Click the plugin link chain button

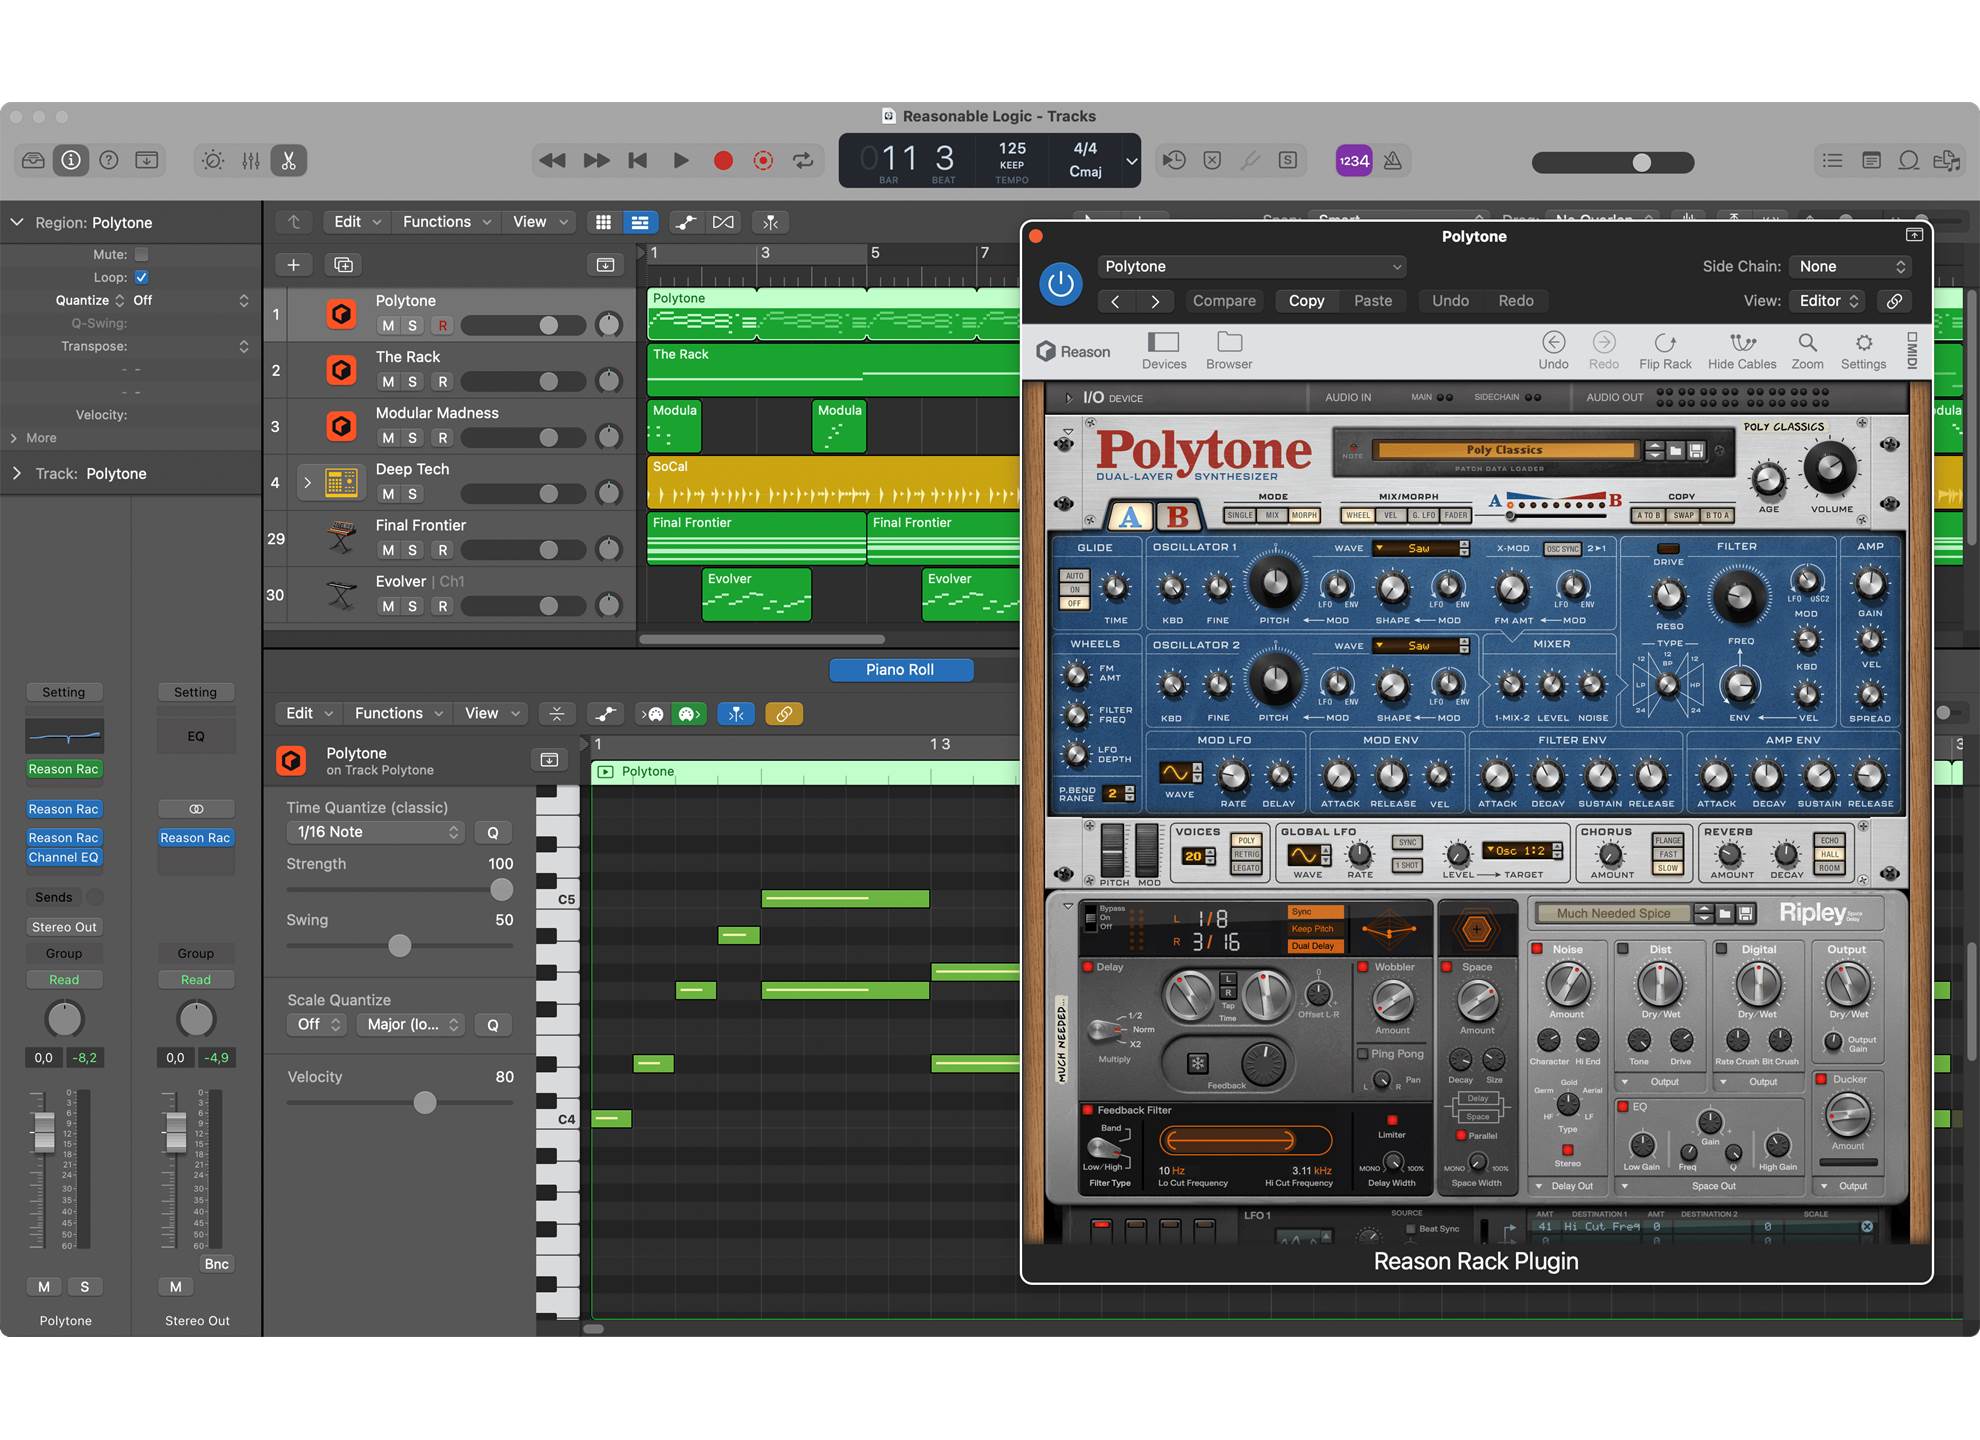pyautogui.click(x=1894, y=300)
